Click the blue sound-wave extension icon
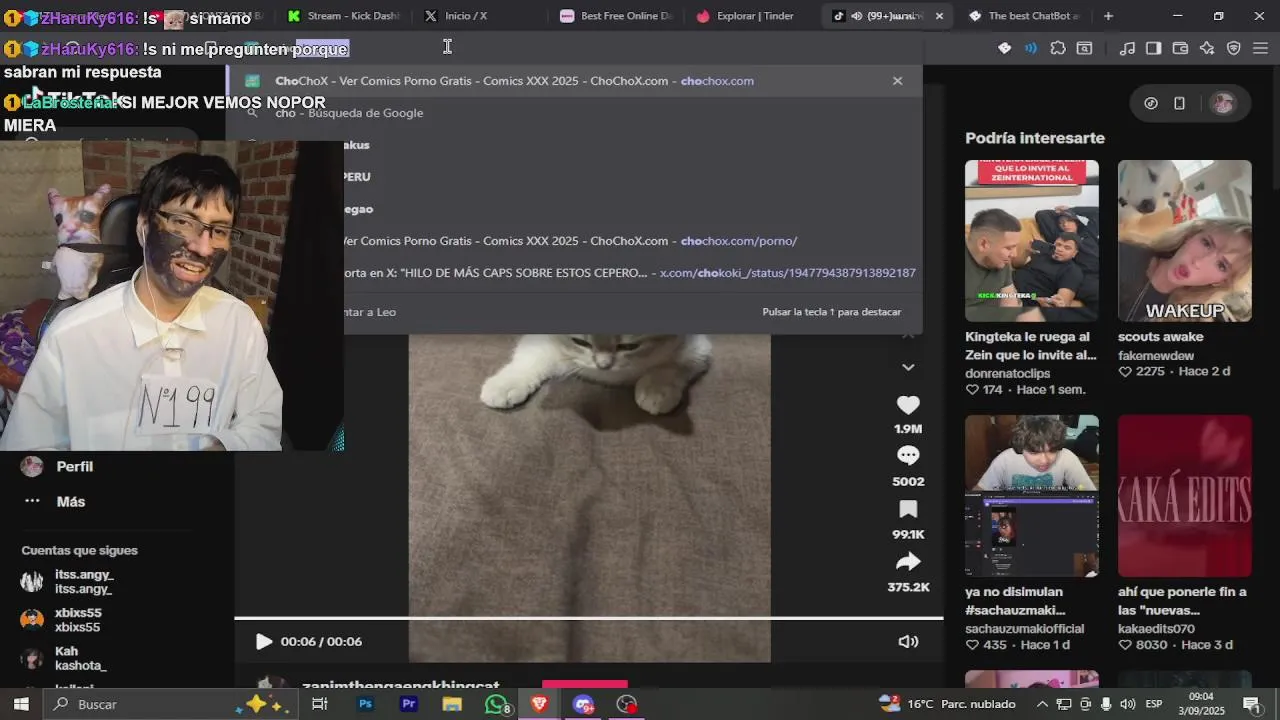This screenshot has width=1280, height=720. 1031,48
